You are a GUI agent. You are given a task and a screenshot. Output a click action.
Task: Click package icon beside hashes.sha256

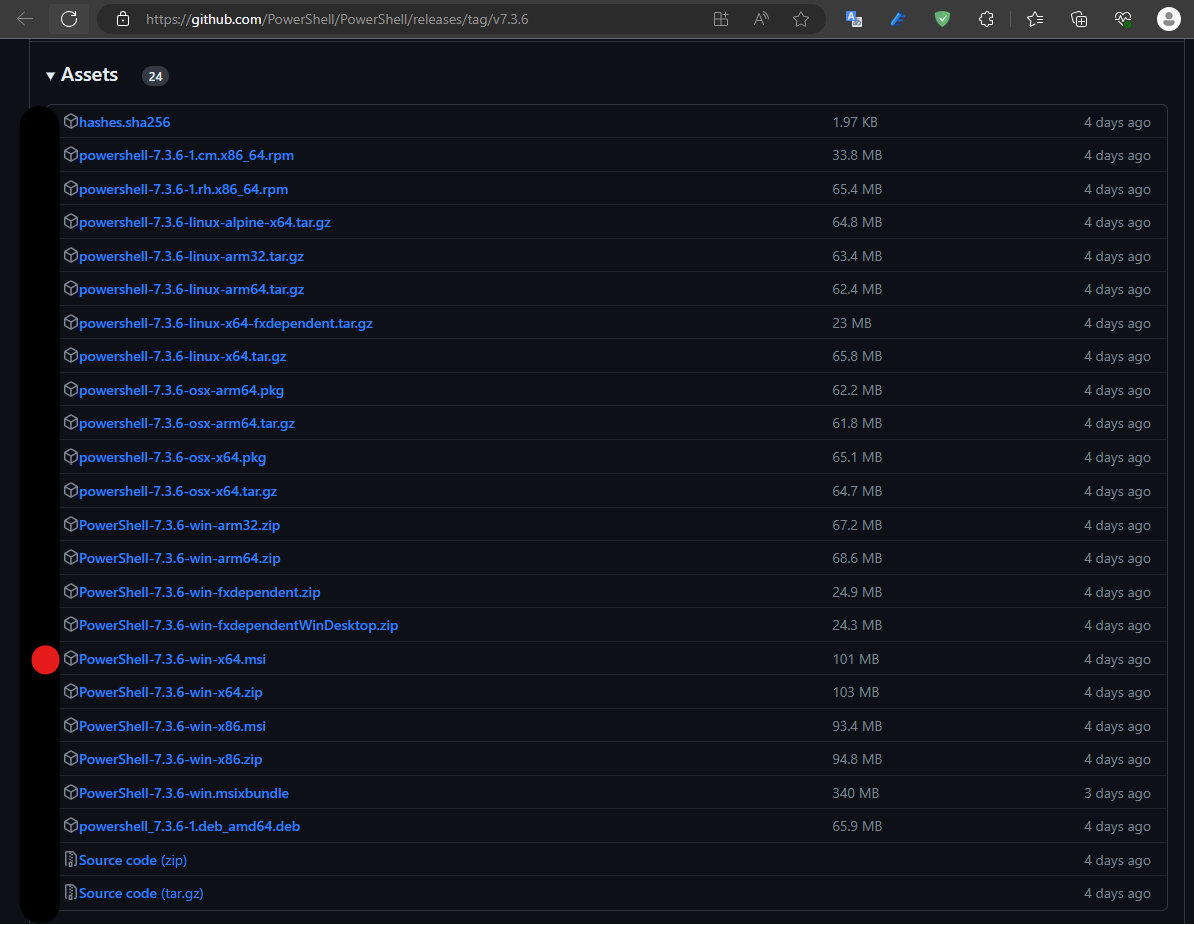click(x=71, y=121)
